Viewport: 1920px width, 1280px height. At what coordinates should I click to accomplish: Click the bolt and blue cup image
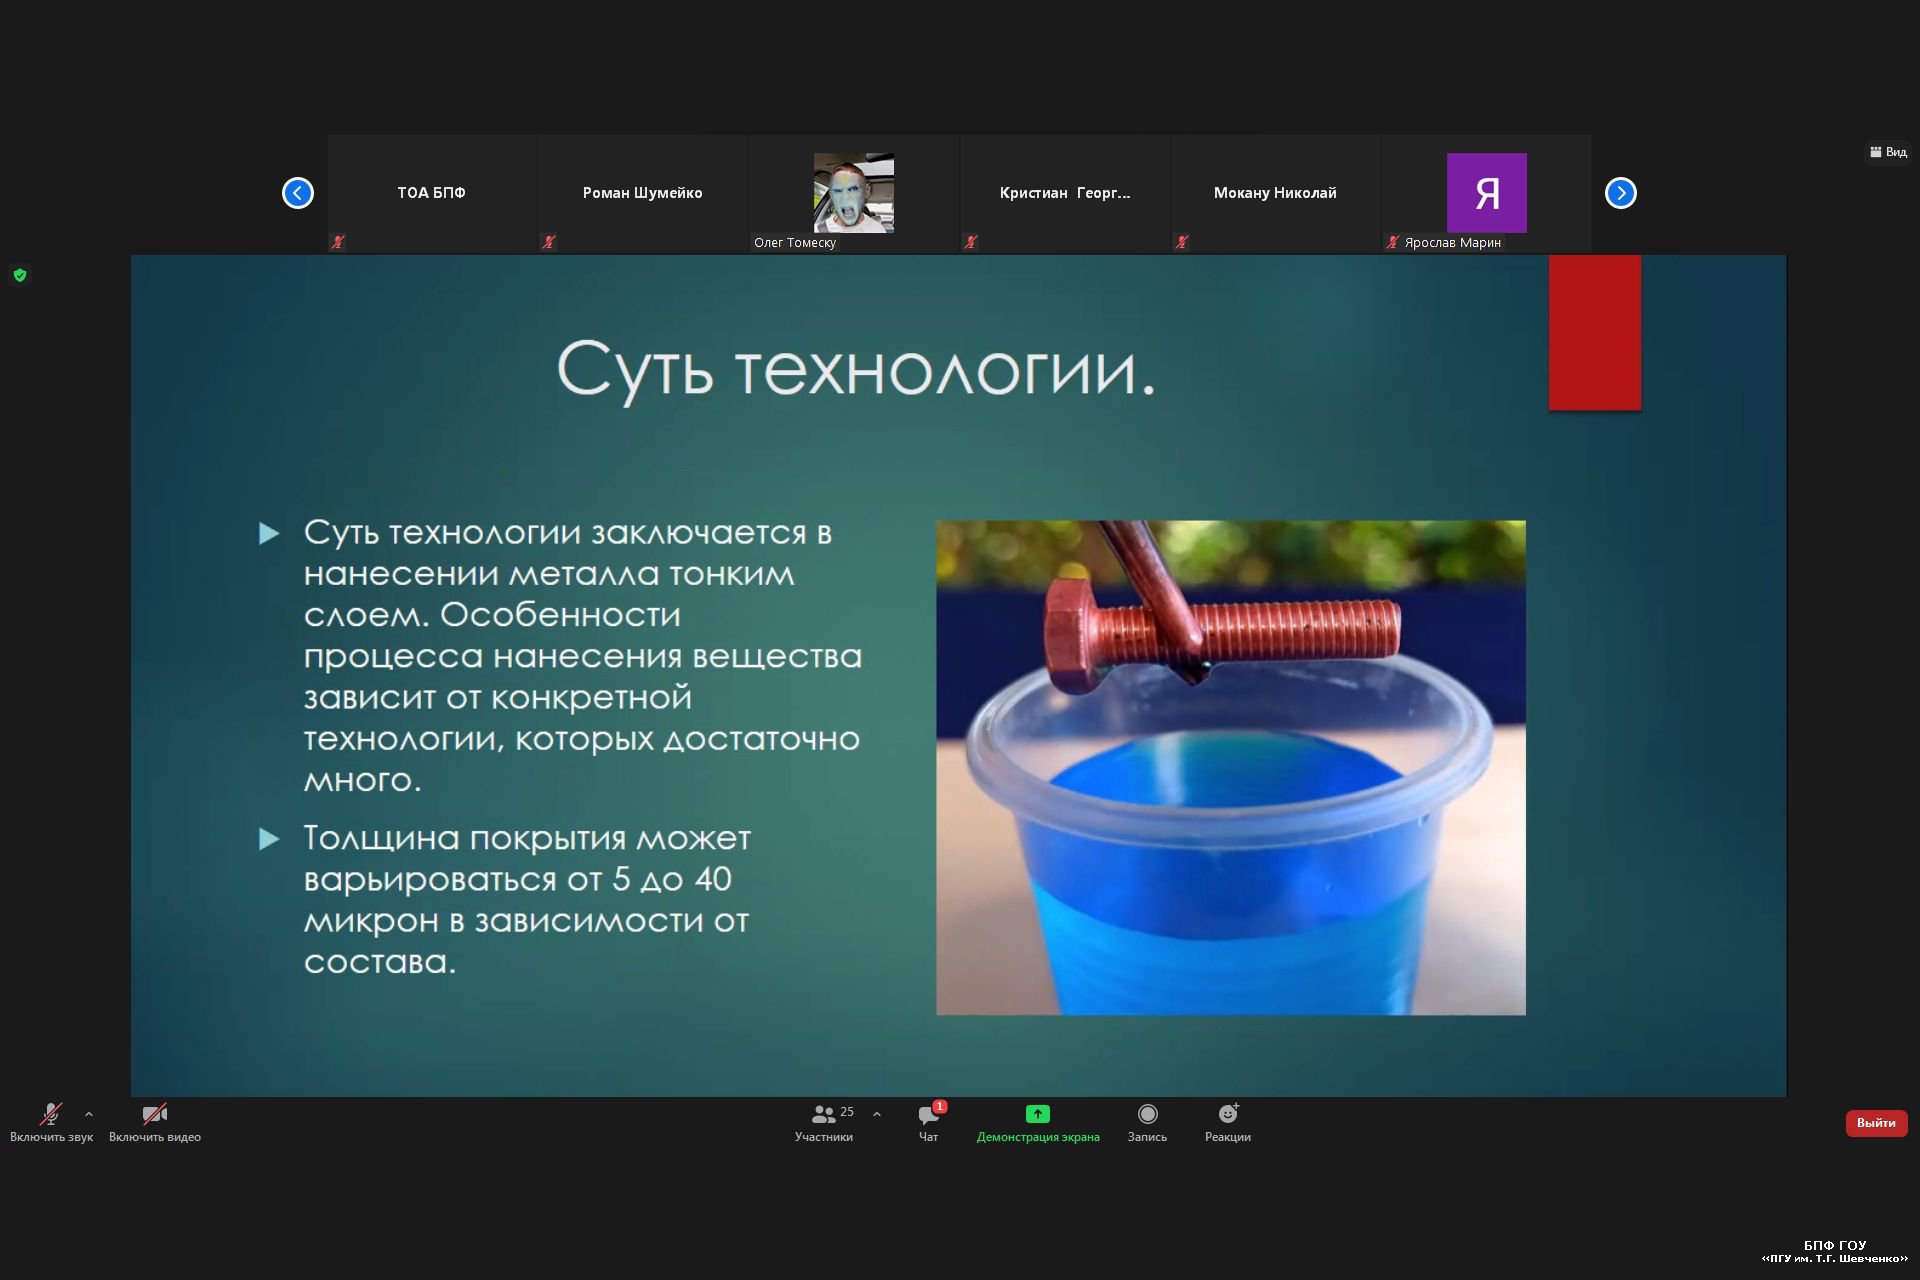1231,768
